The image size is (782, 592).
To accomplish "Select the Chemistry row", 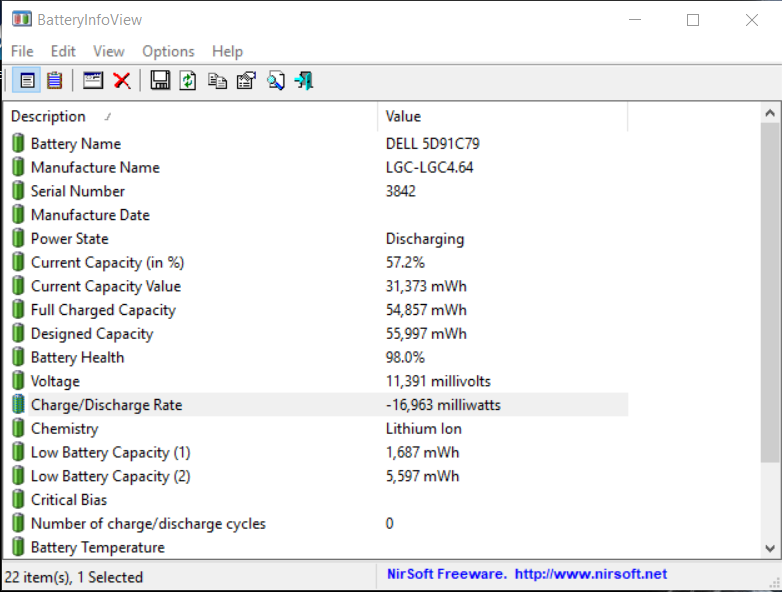I will pyautogui.click(x=316, y=428).
